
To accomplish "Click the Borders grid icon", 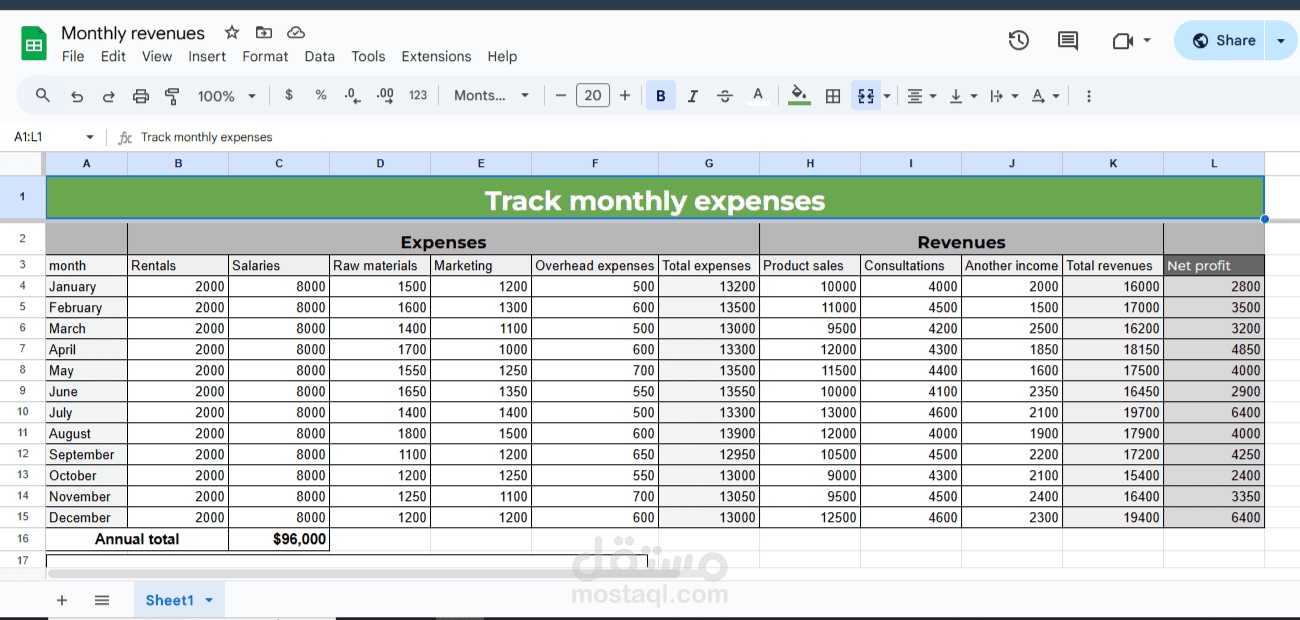I will pyautogui.click(x=832, y=96).
